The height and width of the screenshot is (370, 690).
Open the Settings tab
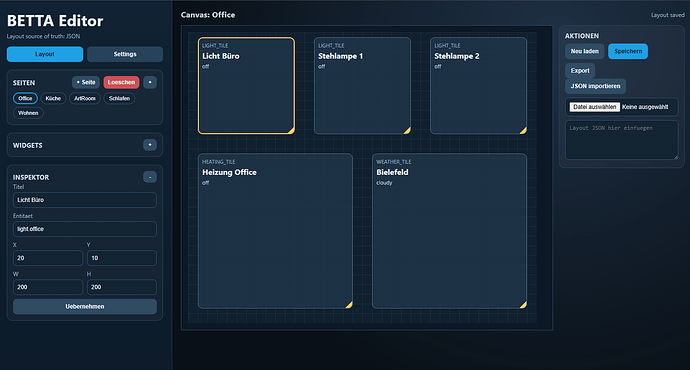click(125, 54)
